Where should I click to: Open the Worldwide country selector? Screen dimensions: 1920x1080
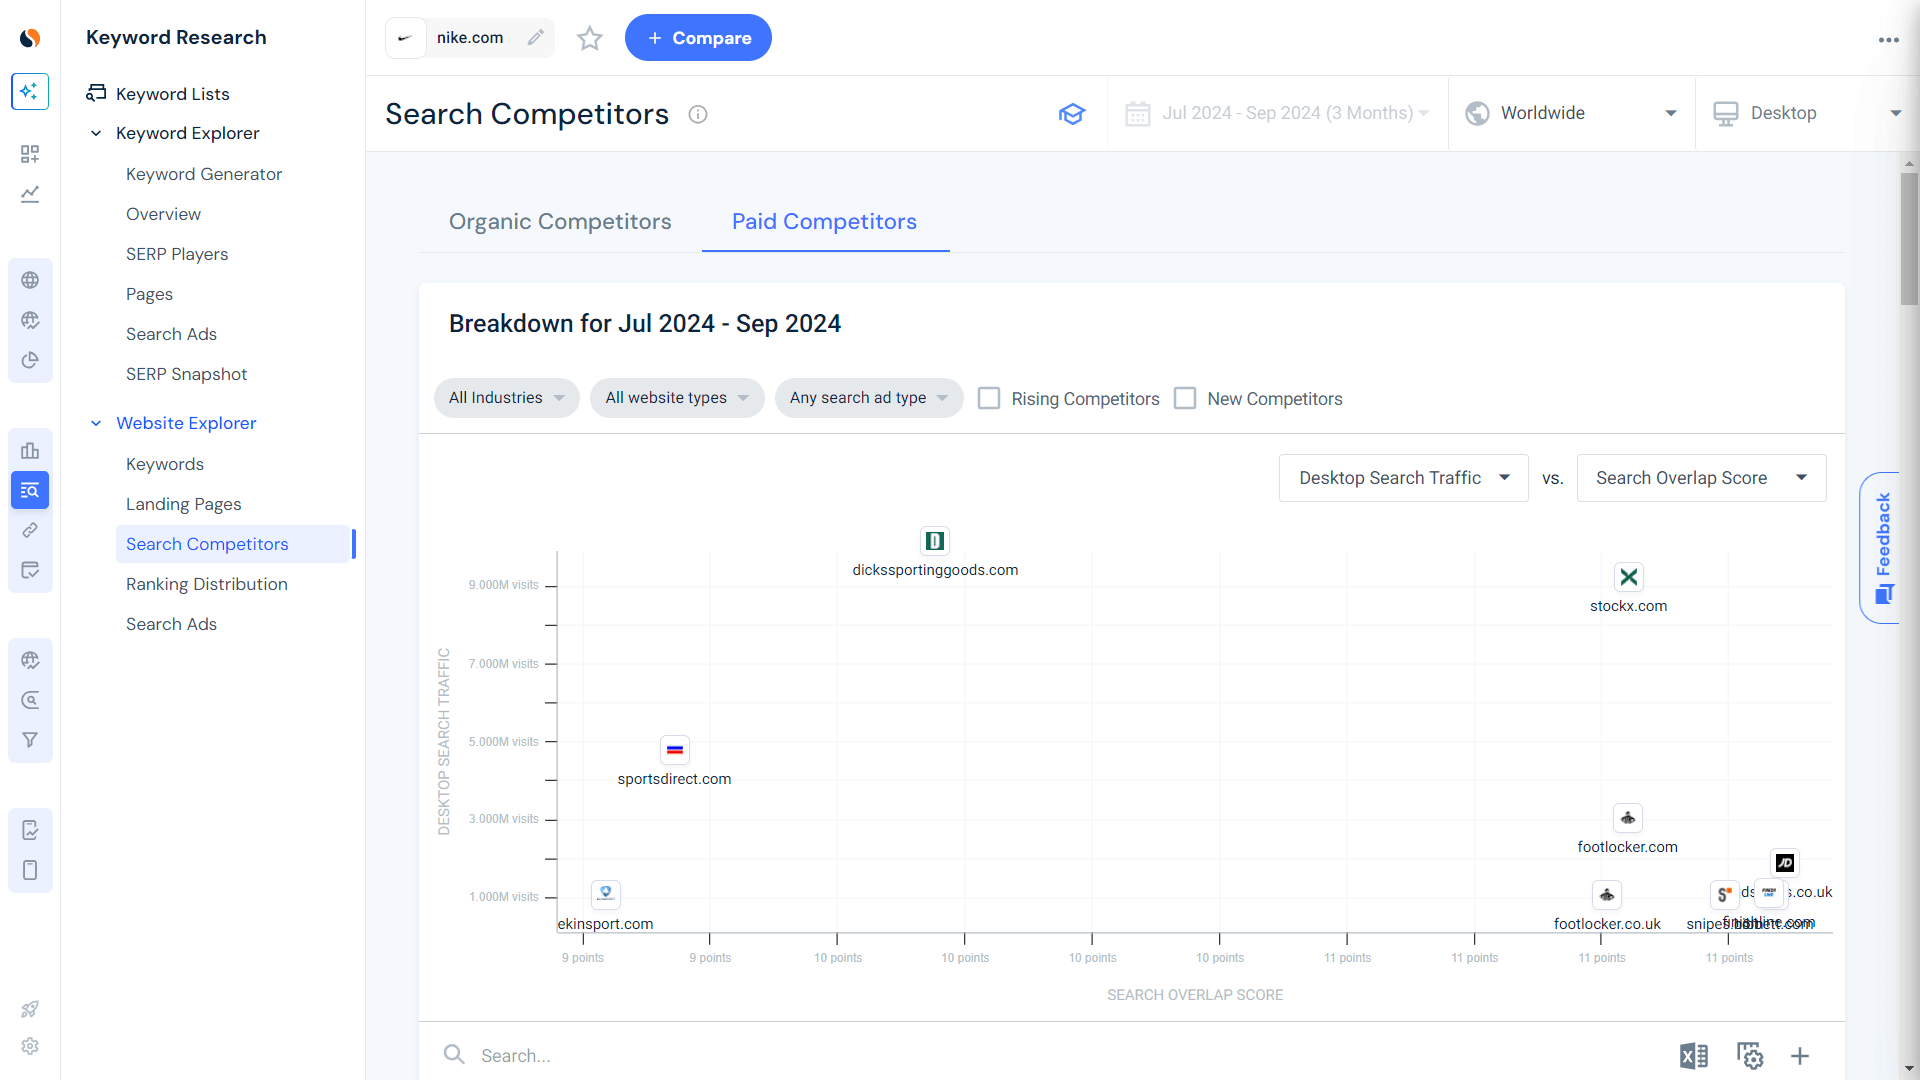pos(1570,113)
